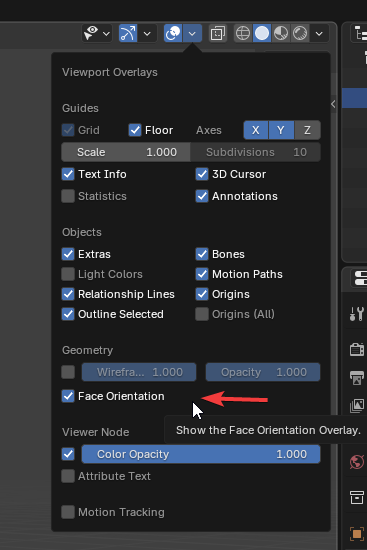This screenshot has width=367, height=550.
Task: Toggle the Show Overlays button
Action: 173,33
